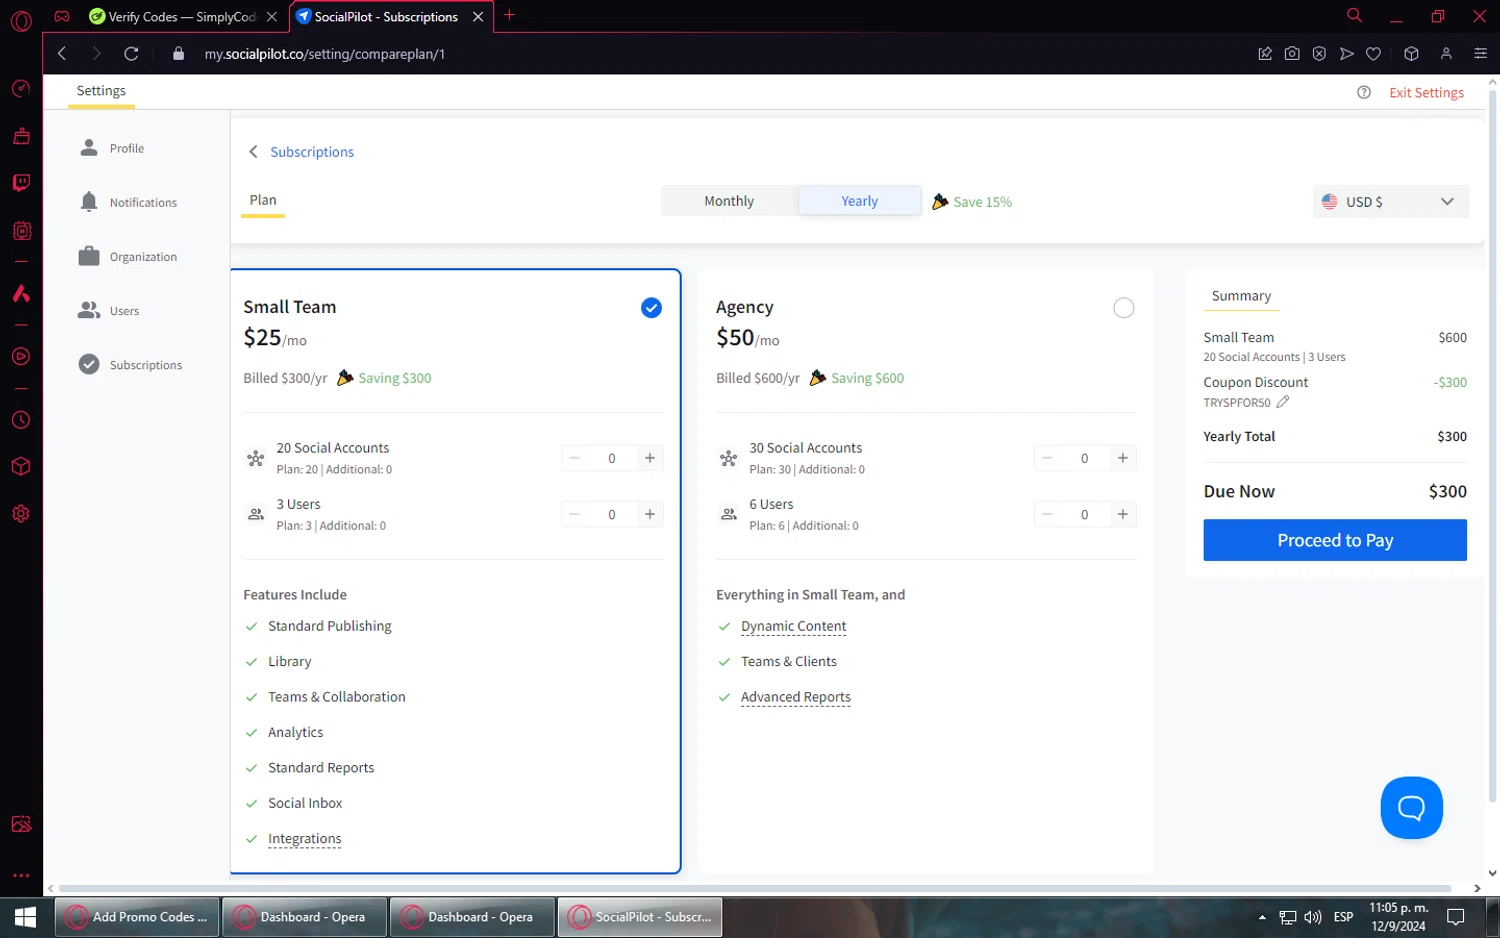Click Small Team social accounts quantity field

pyautogui.click(x=612, y=458)
